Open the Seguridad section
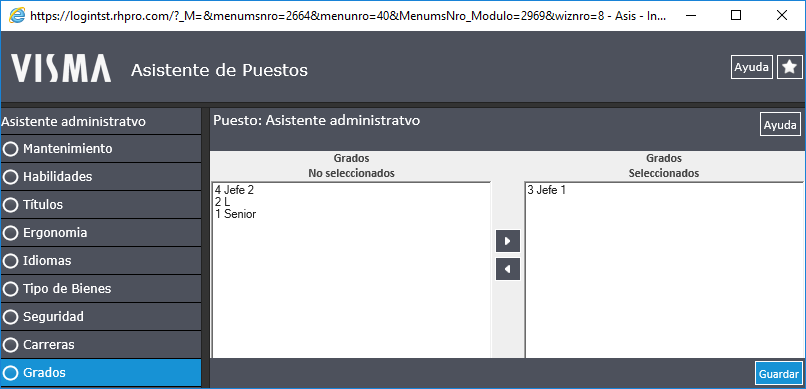The height and width of the screenshot is (389, 806). click(101, 317)
